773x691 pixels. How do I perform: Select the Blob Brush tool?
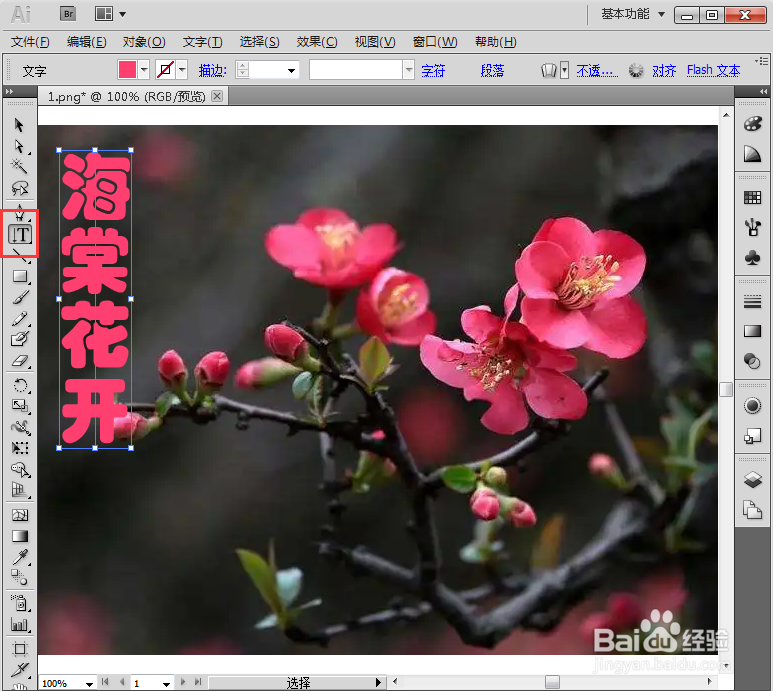point(20,339)
